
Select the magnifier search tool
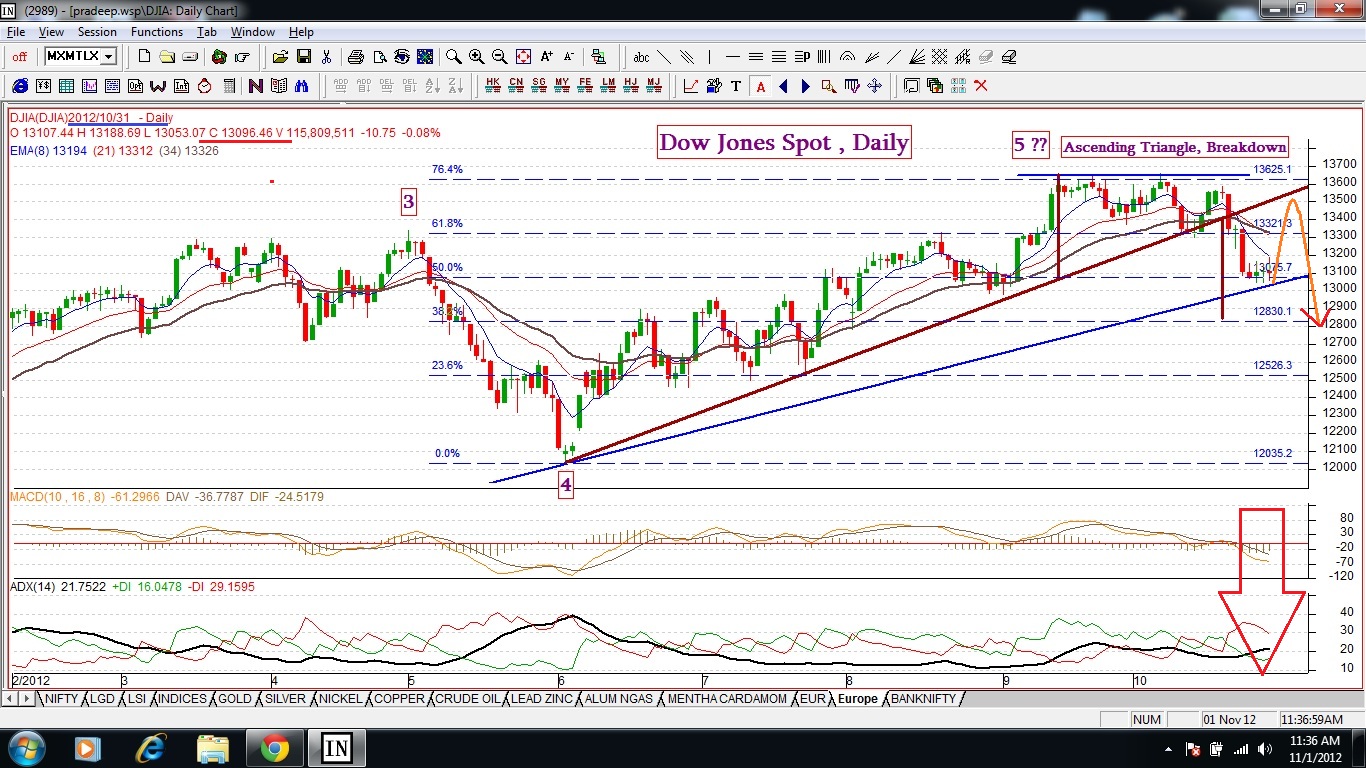tap(454, 57)
